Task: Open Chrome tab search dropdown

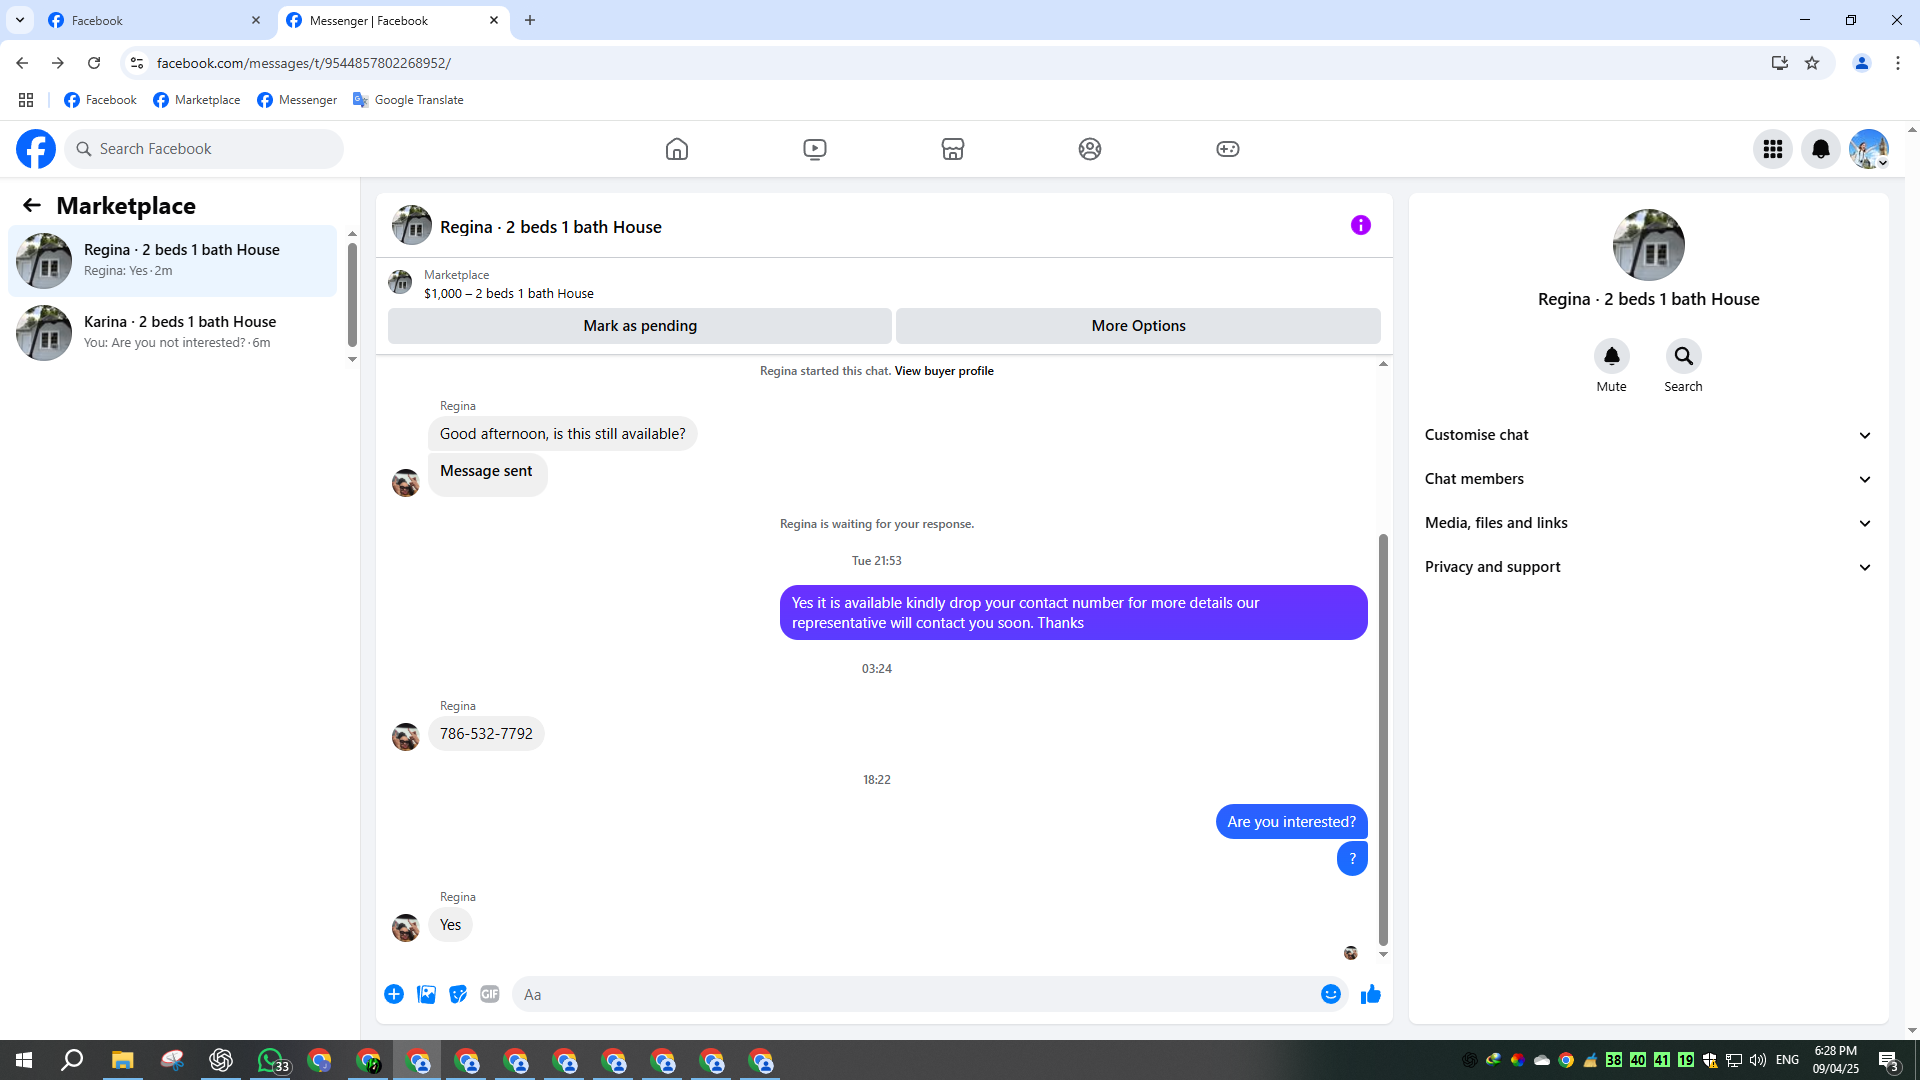Action: [x=20, y=20]
